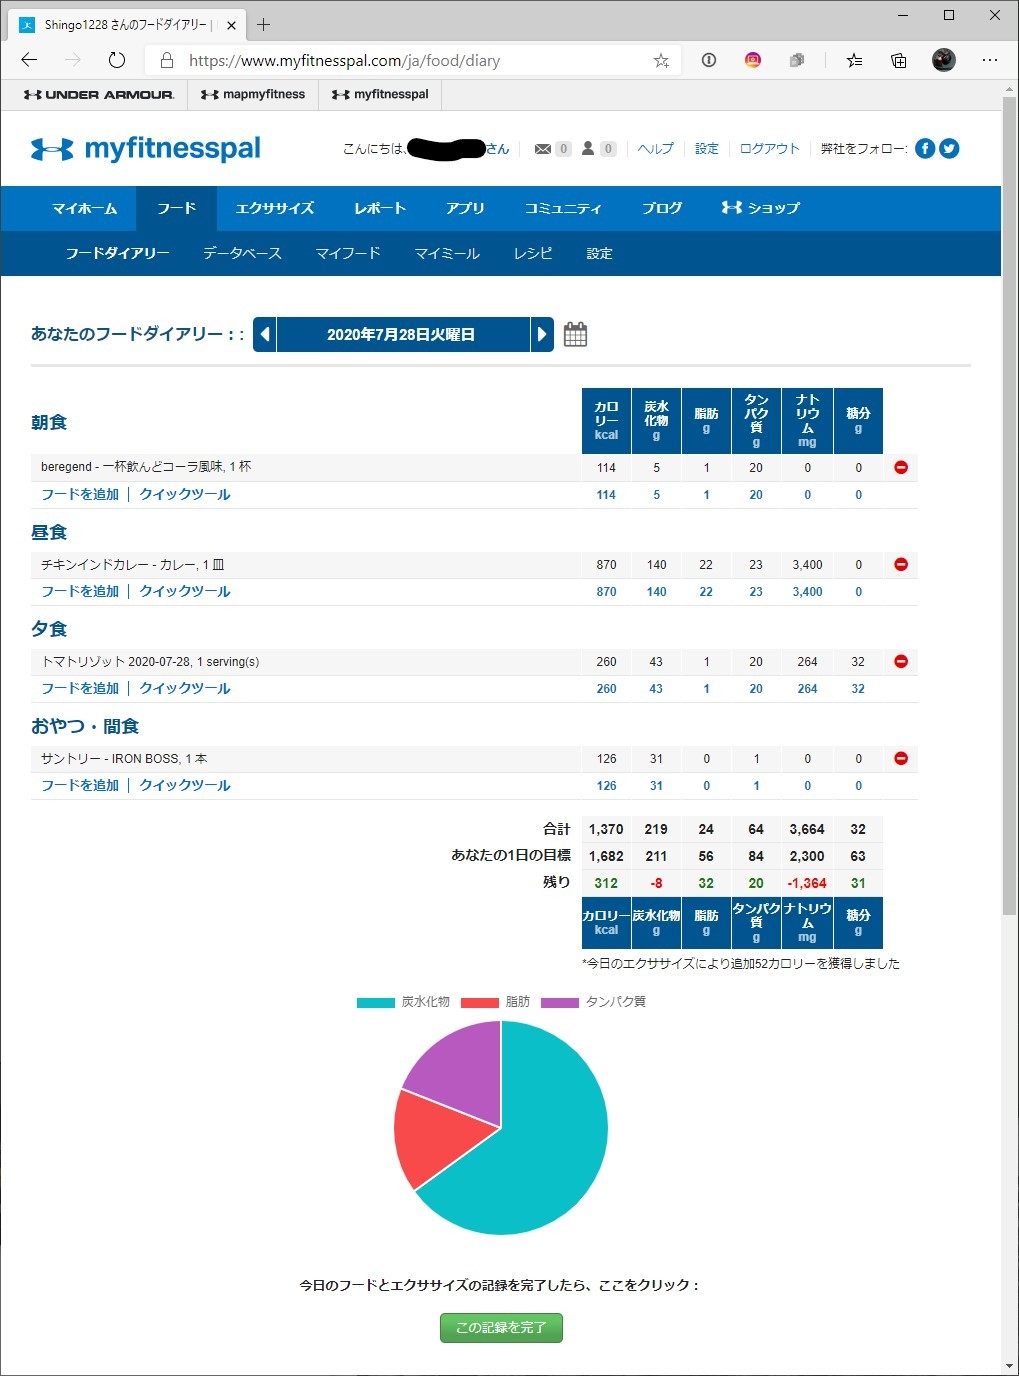This screenshot has width=1019, height=1376.
Task: Open クイックツール for 昼食
Action: tap(185, 591)
